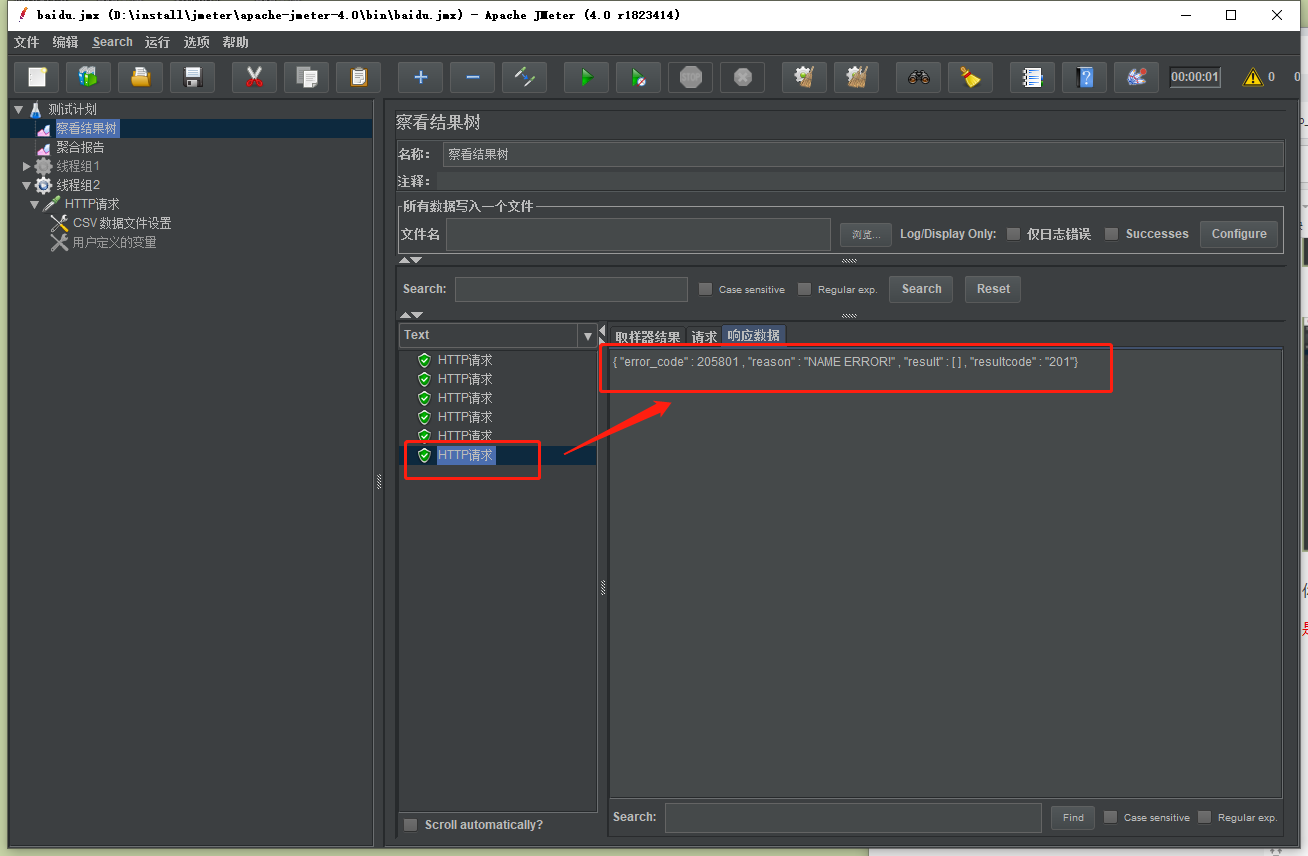Click the Copy toolbar icon
Viewport: 1308px width, 856px height.
(307, 77)
